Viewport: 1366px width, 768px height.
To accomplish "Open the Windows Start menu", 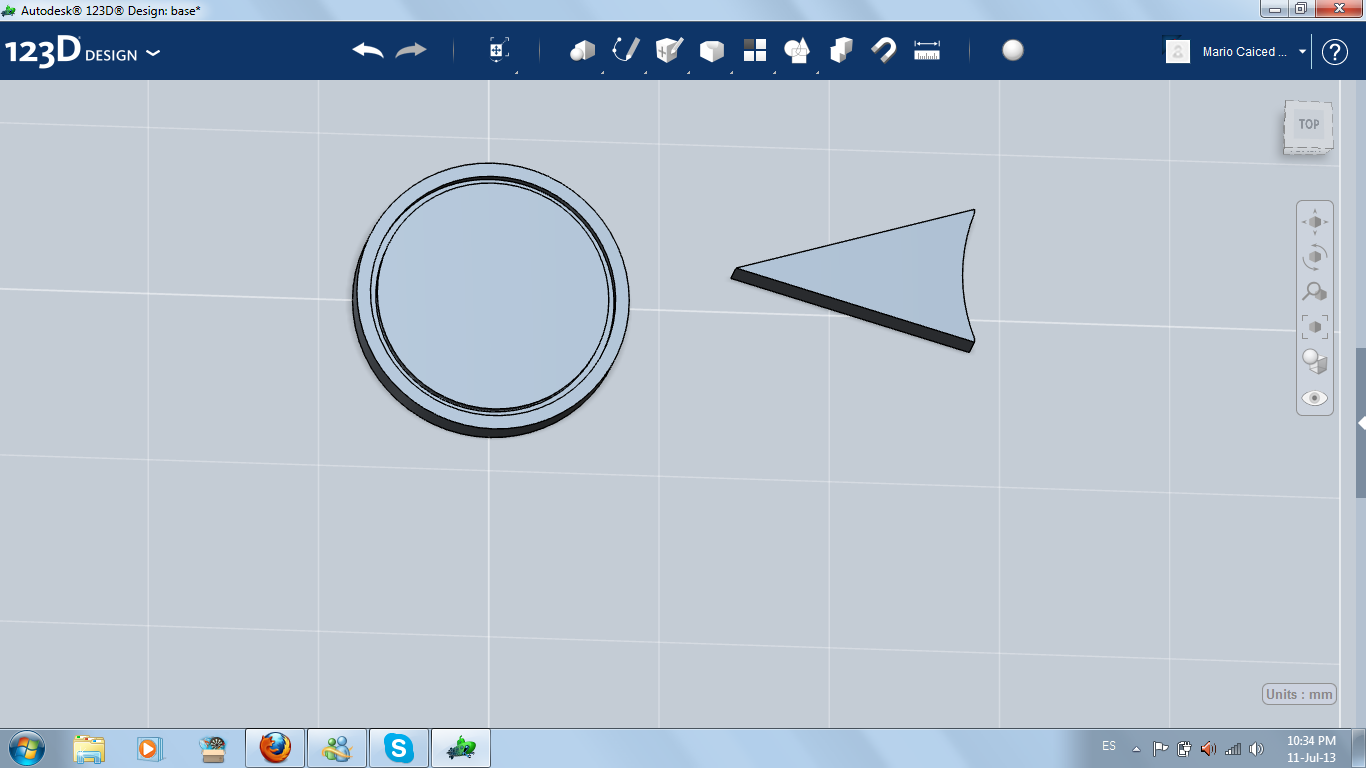I will pyautogui.click(x=25, y=748).
